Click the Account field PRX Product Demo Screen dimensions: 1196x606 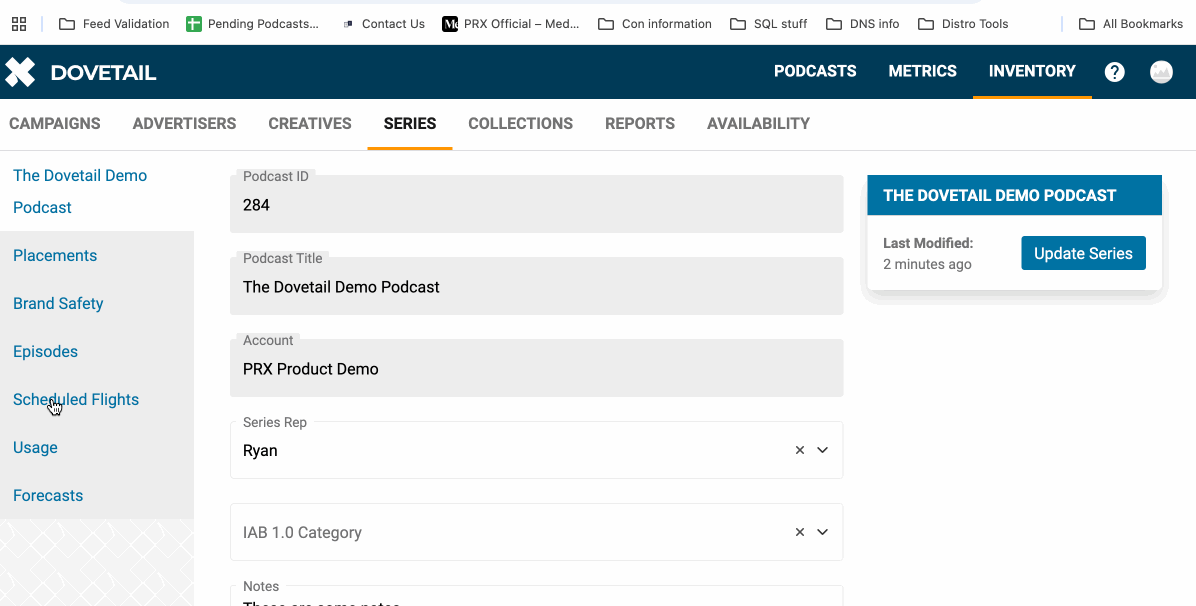point(536,368)
